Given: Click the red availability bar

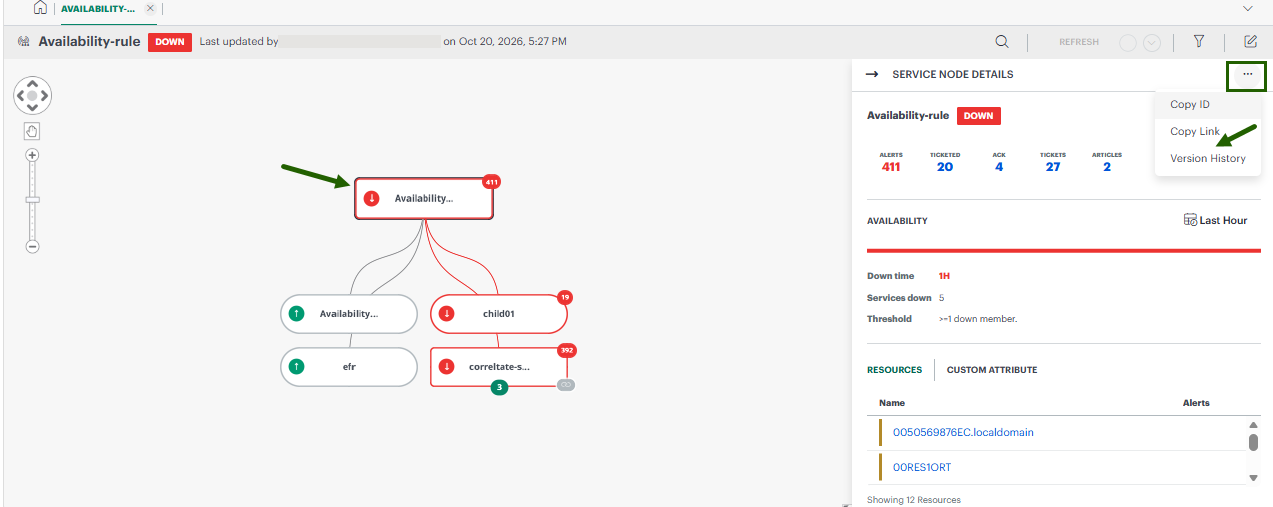Looking at the screenshot, I should coord(1064,250).
